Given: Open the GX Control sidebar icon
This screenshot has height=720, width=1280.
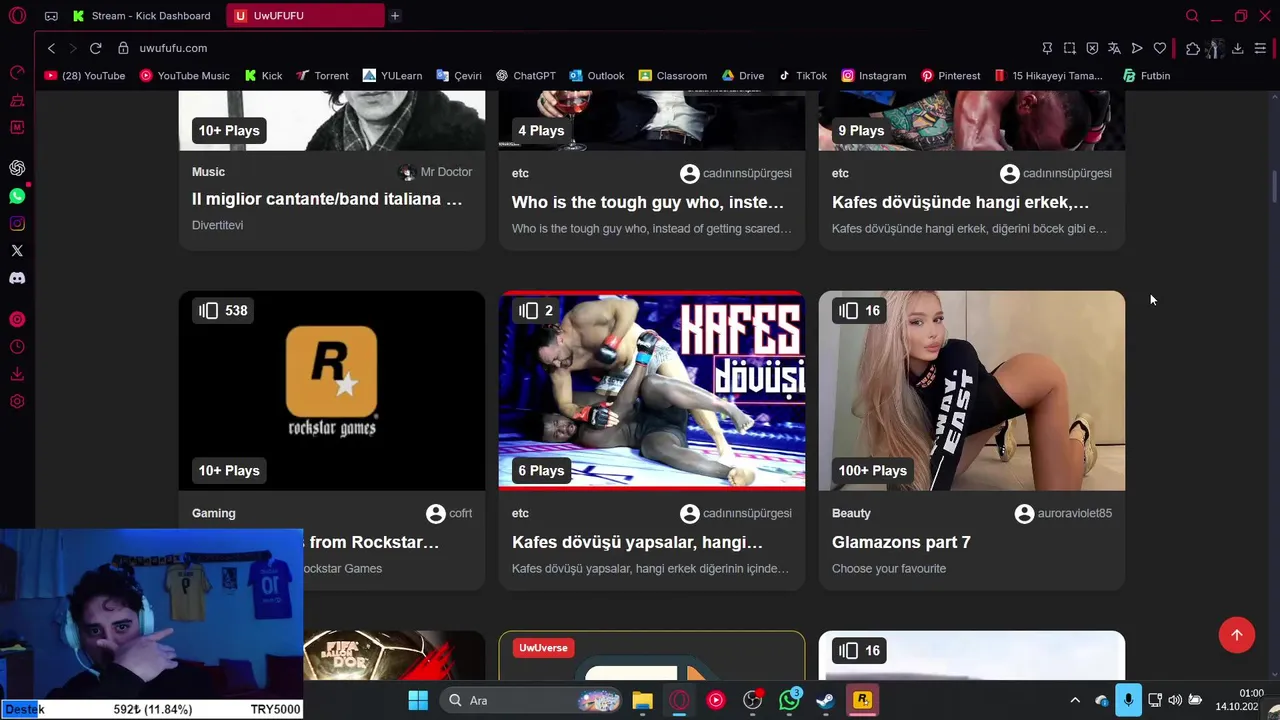Looking at the screenshot, I should tap(17, 73).
